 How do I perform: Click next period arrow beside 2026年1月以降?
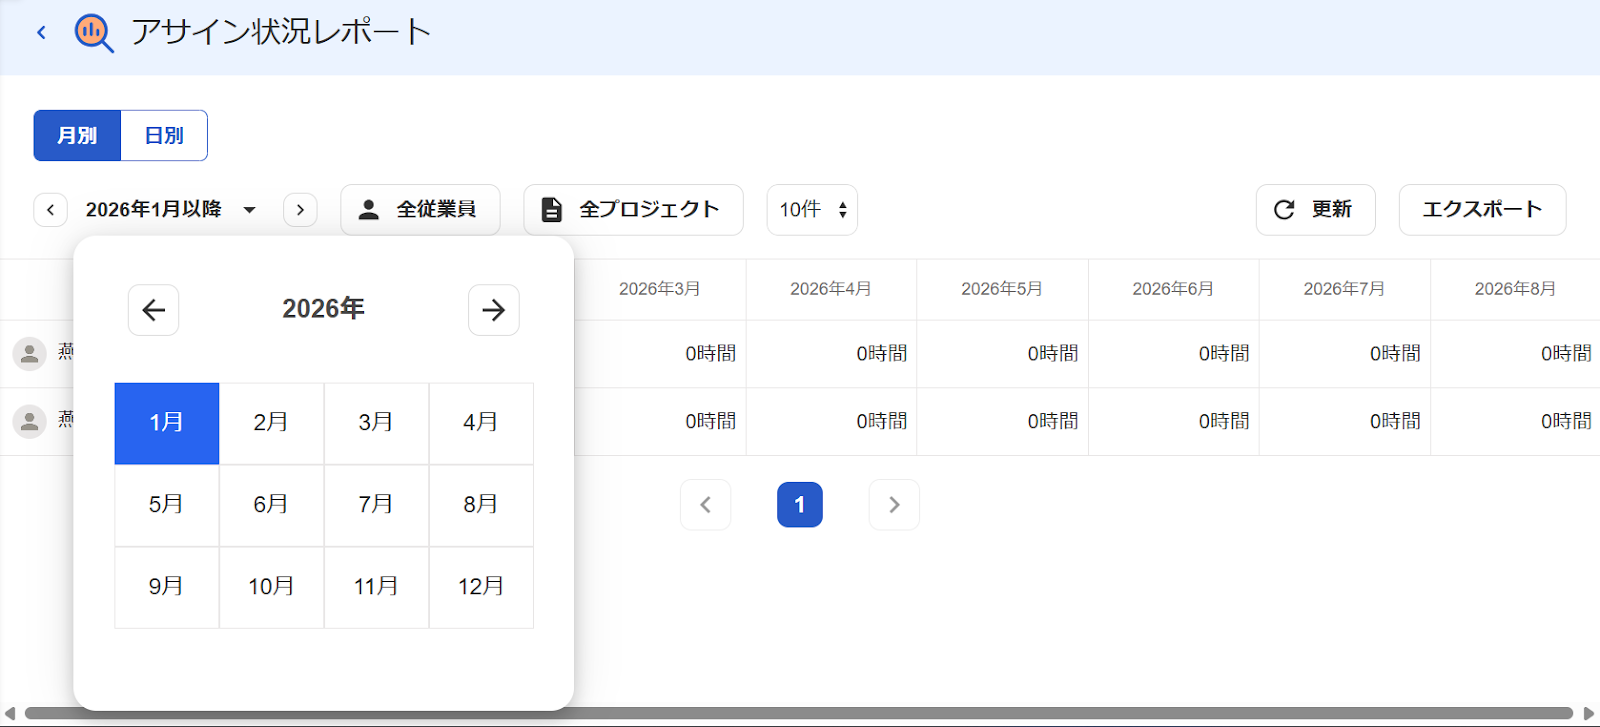tap(300, 210)
